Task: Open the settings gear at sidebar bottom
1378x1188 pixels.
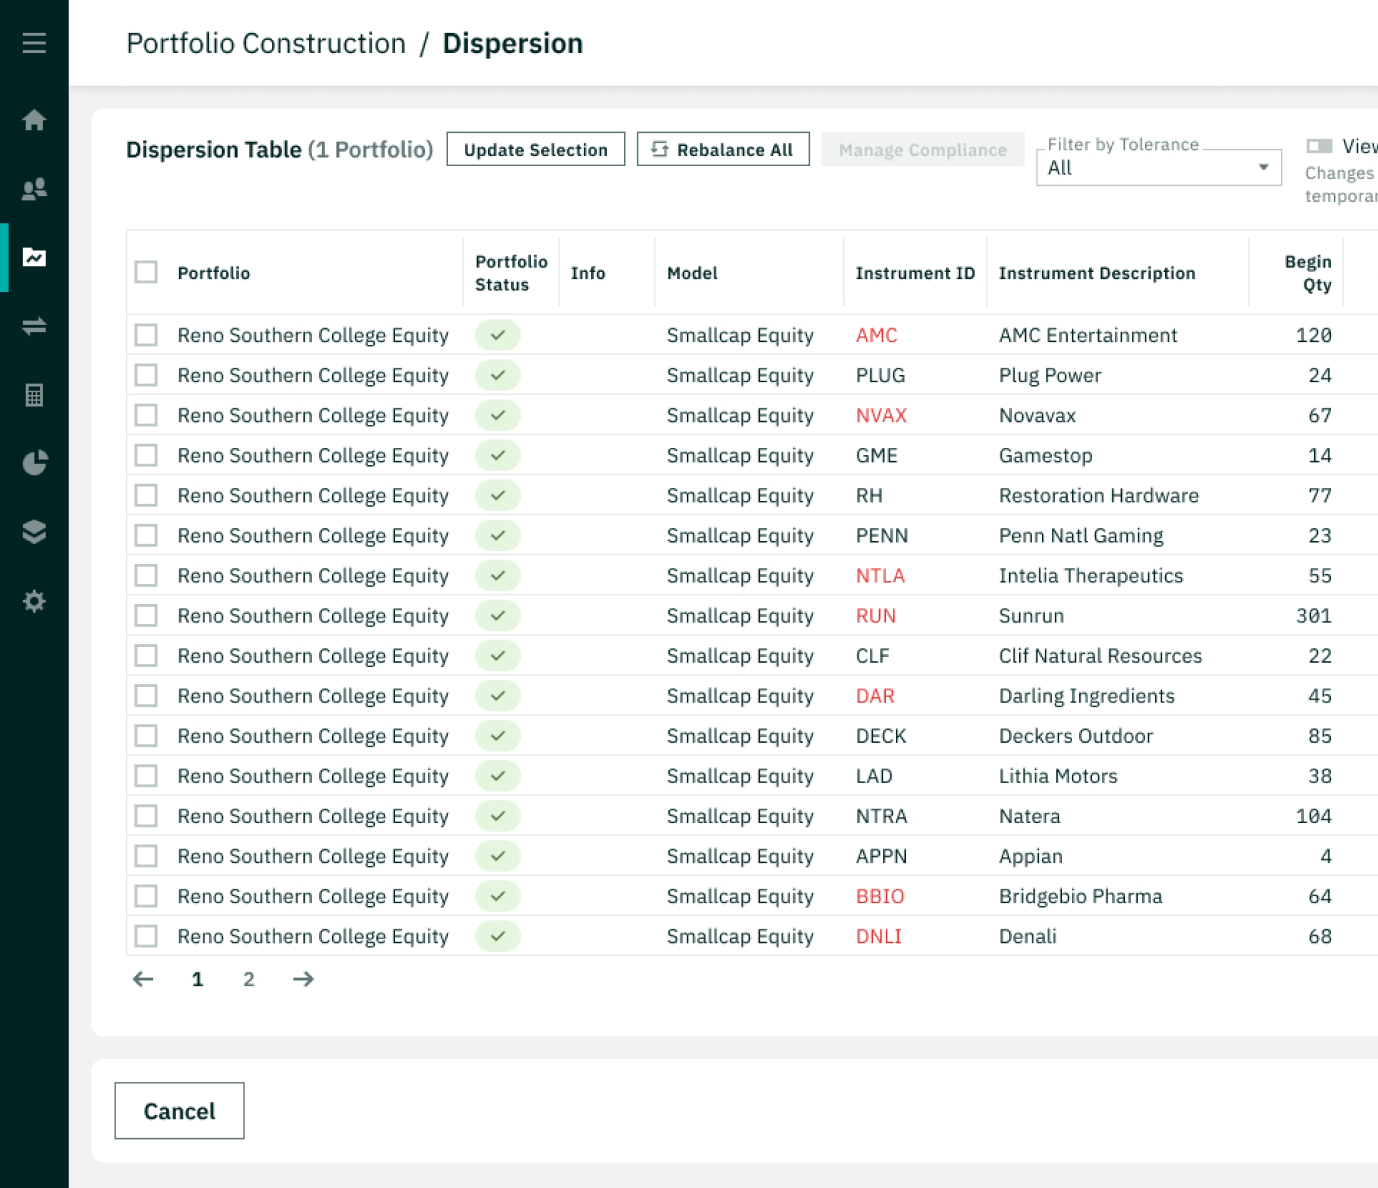Action: (34, 600)
